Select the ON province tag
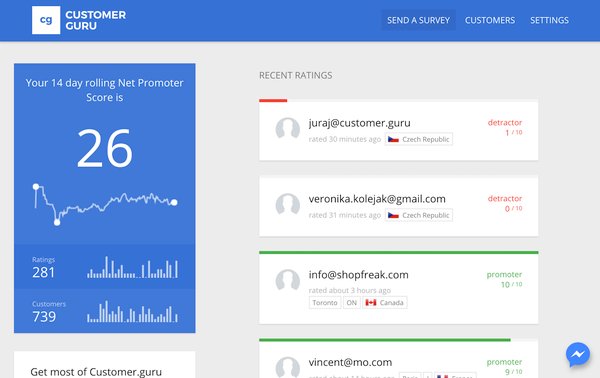600x378 pixels. click(352, 303)
